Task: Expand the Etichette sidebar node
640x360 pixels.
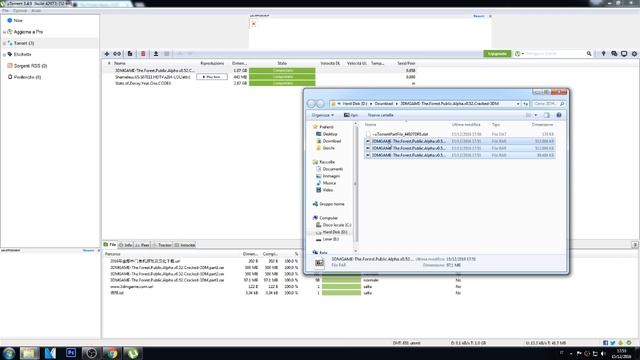Action: point(4,54)
